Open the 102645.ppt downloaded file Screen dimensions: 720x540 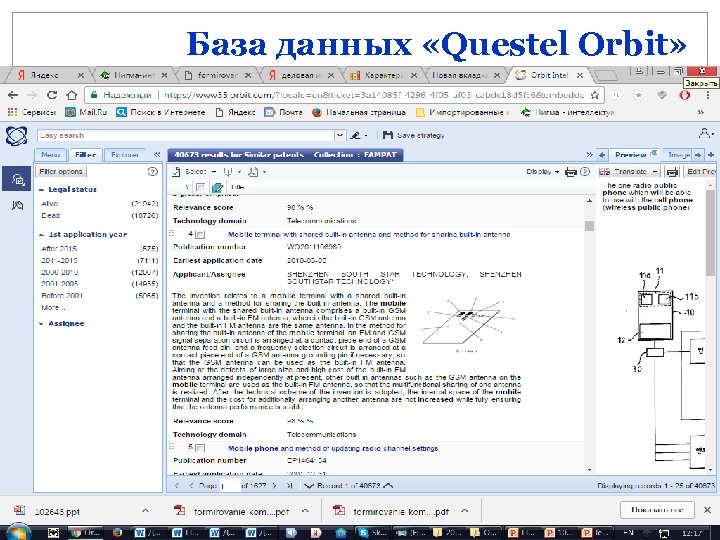[57, 511]
